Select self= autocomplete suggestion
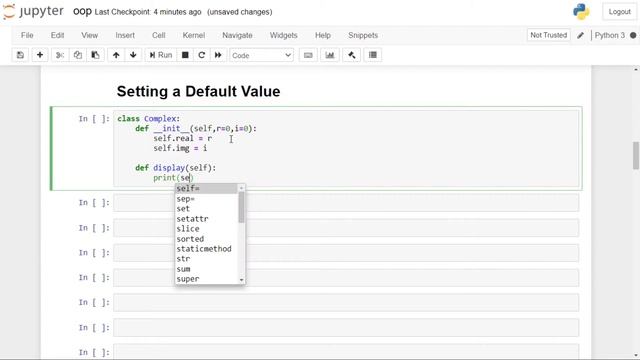 click(207, 189)
